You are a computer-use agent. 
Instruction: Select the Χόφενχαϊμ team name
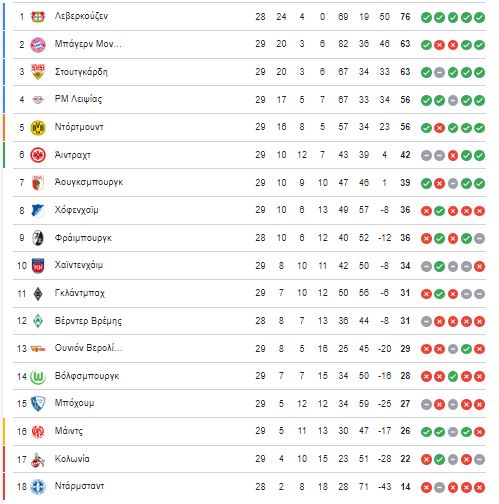tap(76, 210)
